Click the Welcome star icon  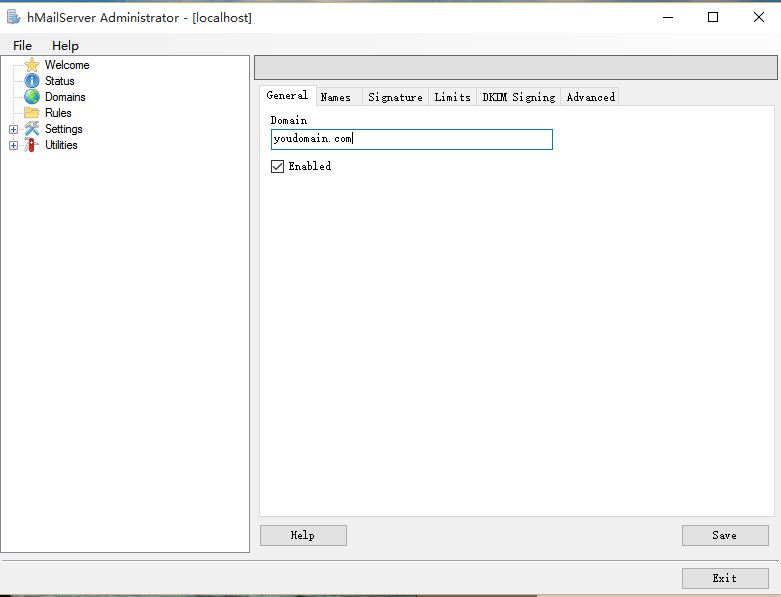pos(32,65)
